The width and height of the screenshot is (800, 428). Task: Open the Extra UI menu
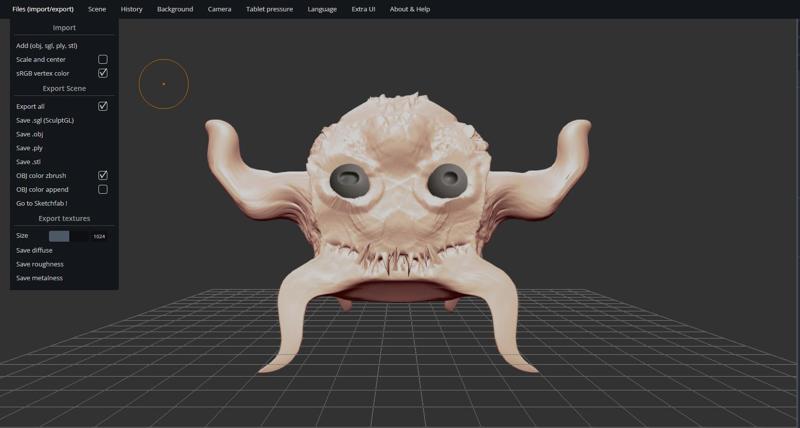(x=363, y=9)
